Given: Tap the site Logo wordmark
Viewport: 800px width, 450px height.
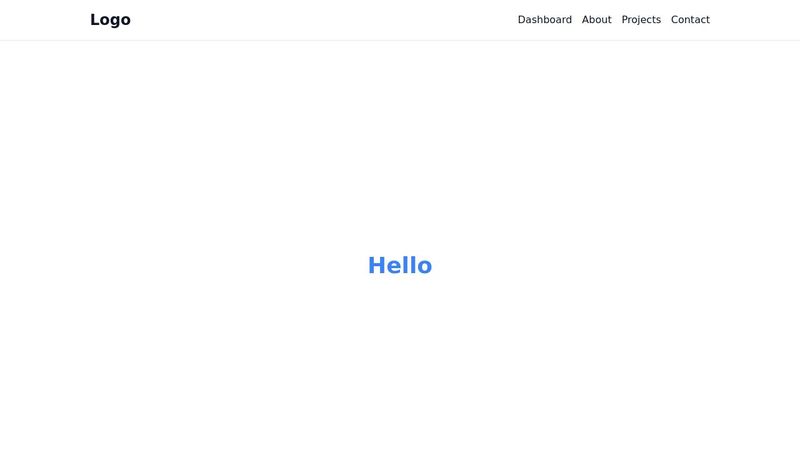Looking at the screenshot, I should tap(110, 20).
